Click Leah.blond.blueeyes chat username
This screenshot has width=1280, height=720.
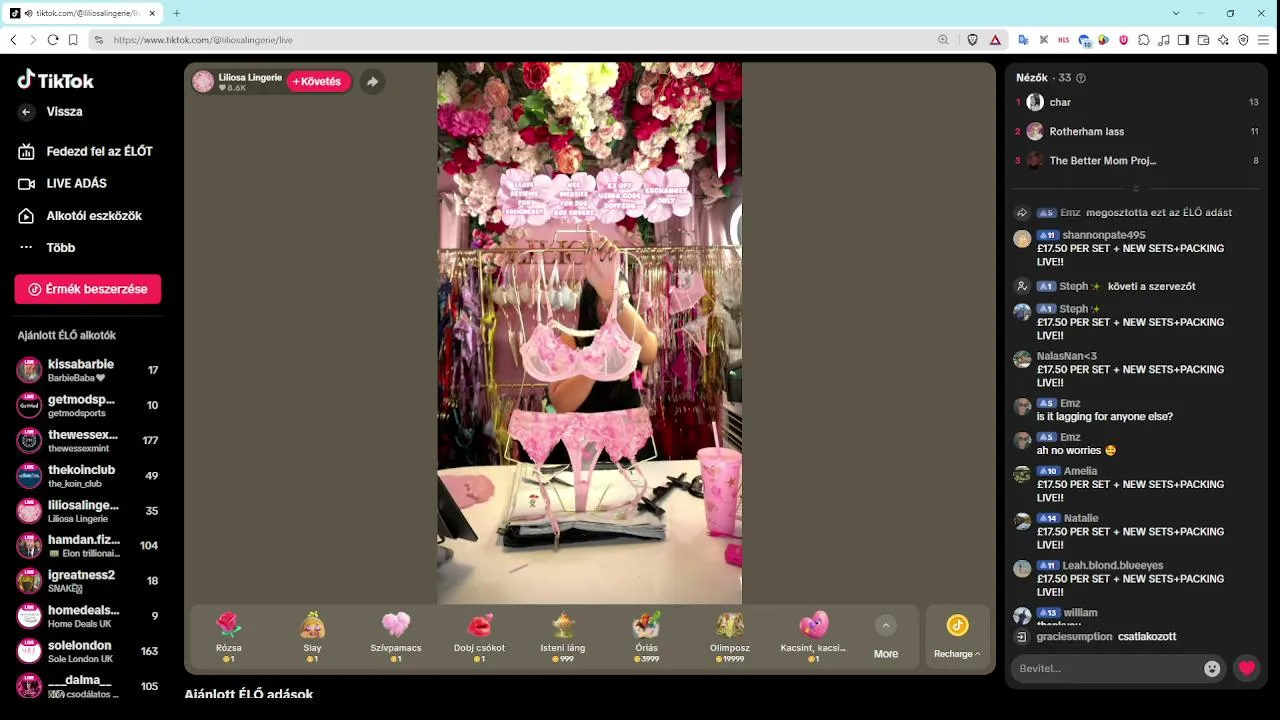pyautogui.click(x=1112, y=565)
